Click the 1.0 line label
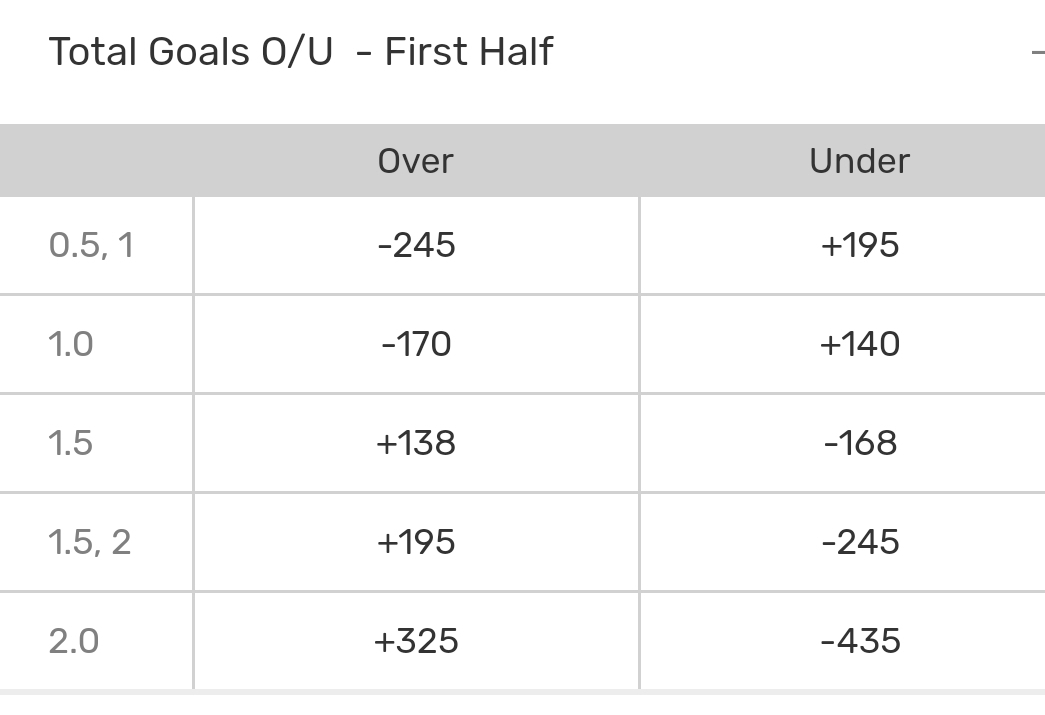 click(x=71, y=344)
